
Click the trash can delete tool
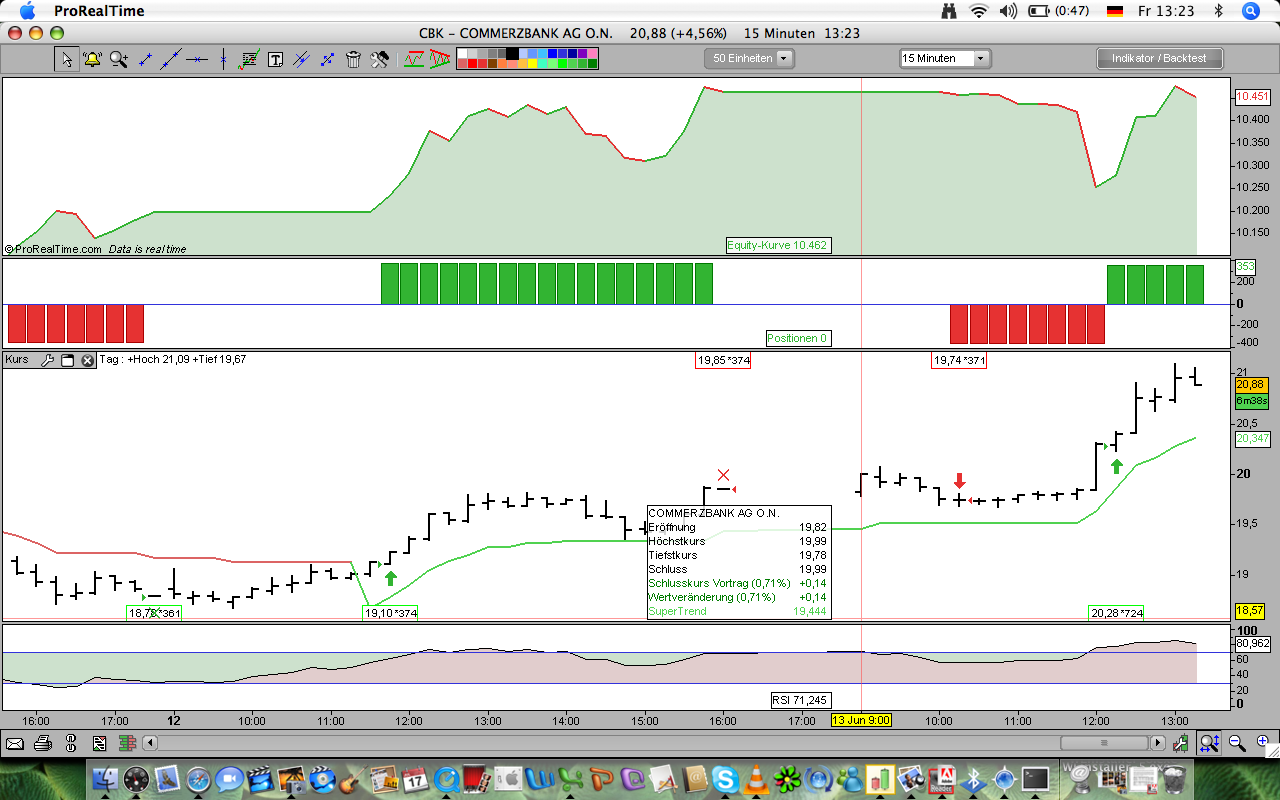pos(353,59)
